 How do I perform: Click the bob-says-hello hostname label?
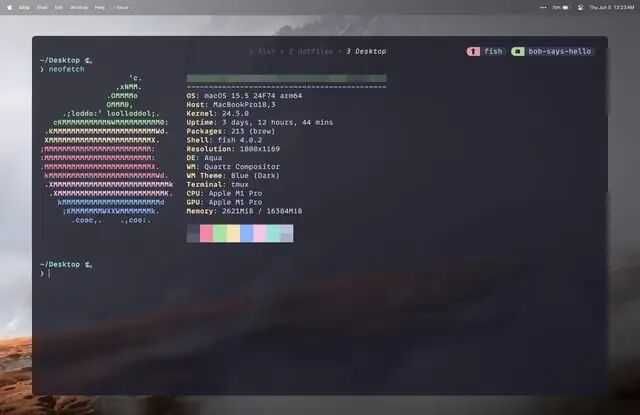[x=560, y=51]
